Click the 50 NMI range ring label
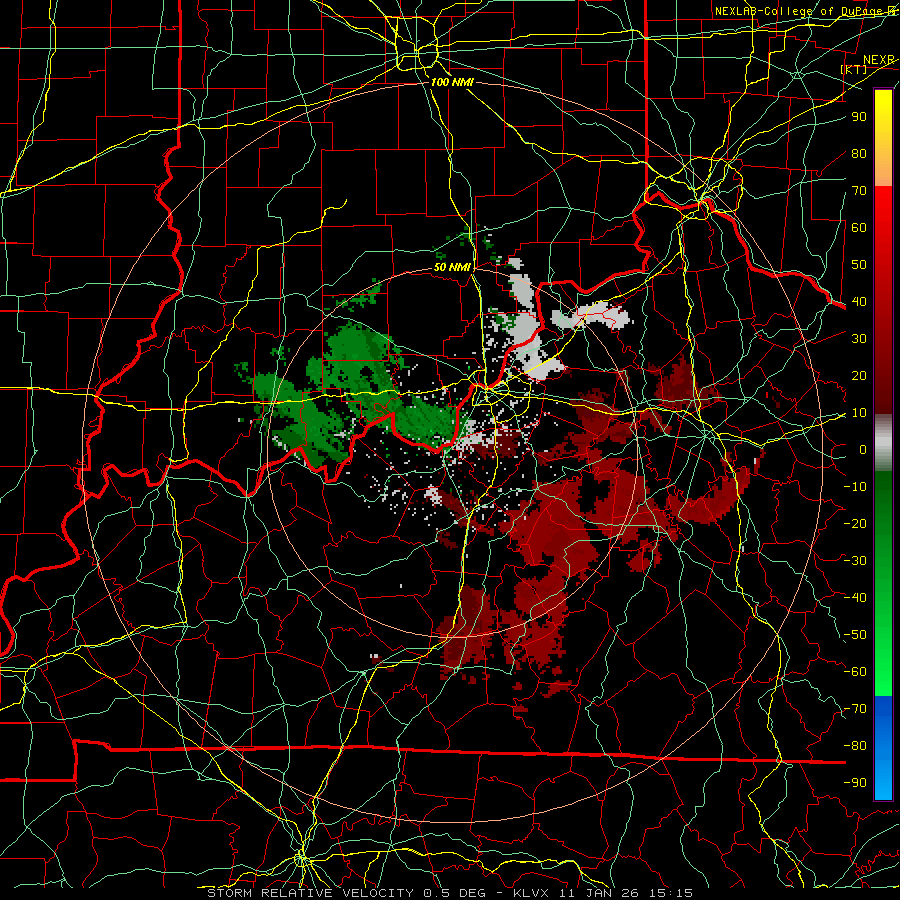900x900 pixels. click(452, 267)
